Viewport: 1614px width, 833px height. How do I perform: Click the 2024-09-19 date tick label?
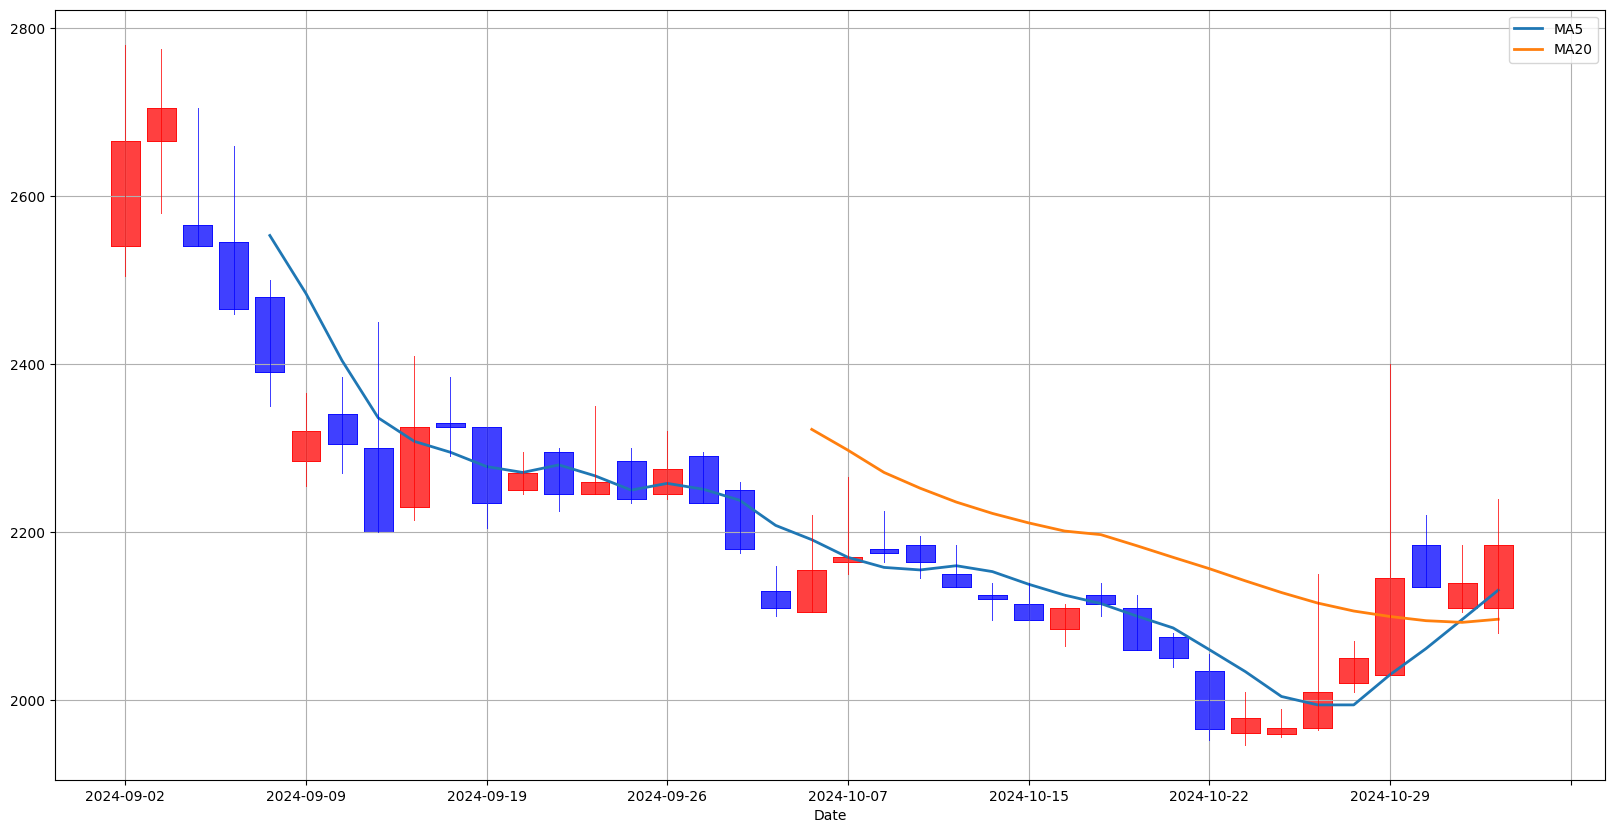(487, 796)
